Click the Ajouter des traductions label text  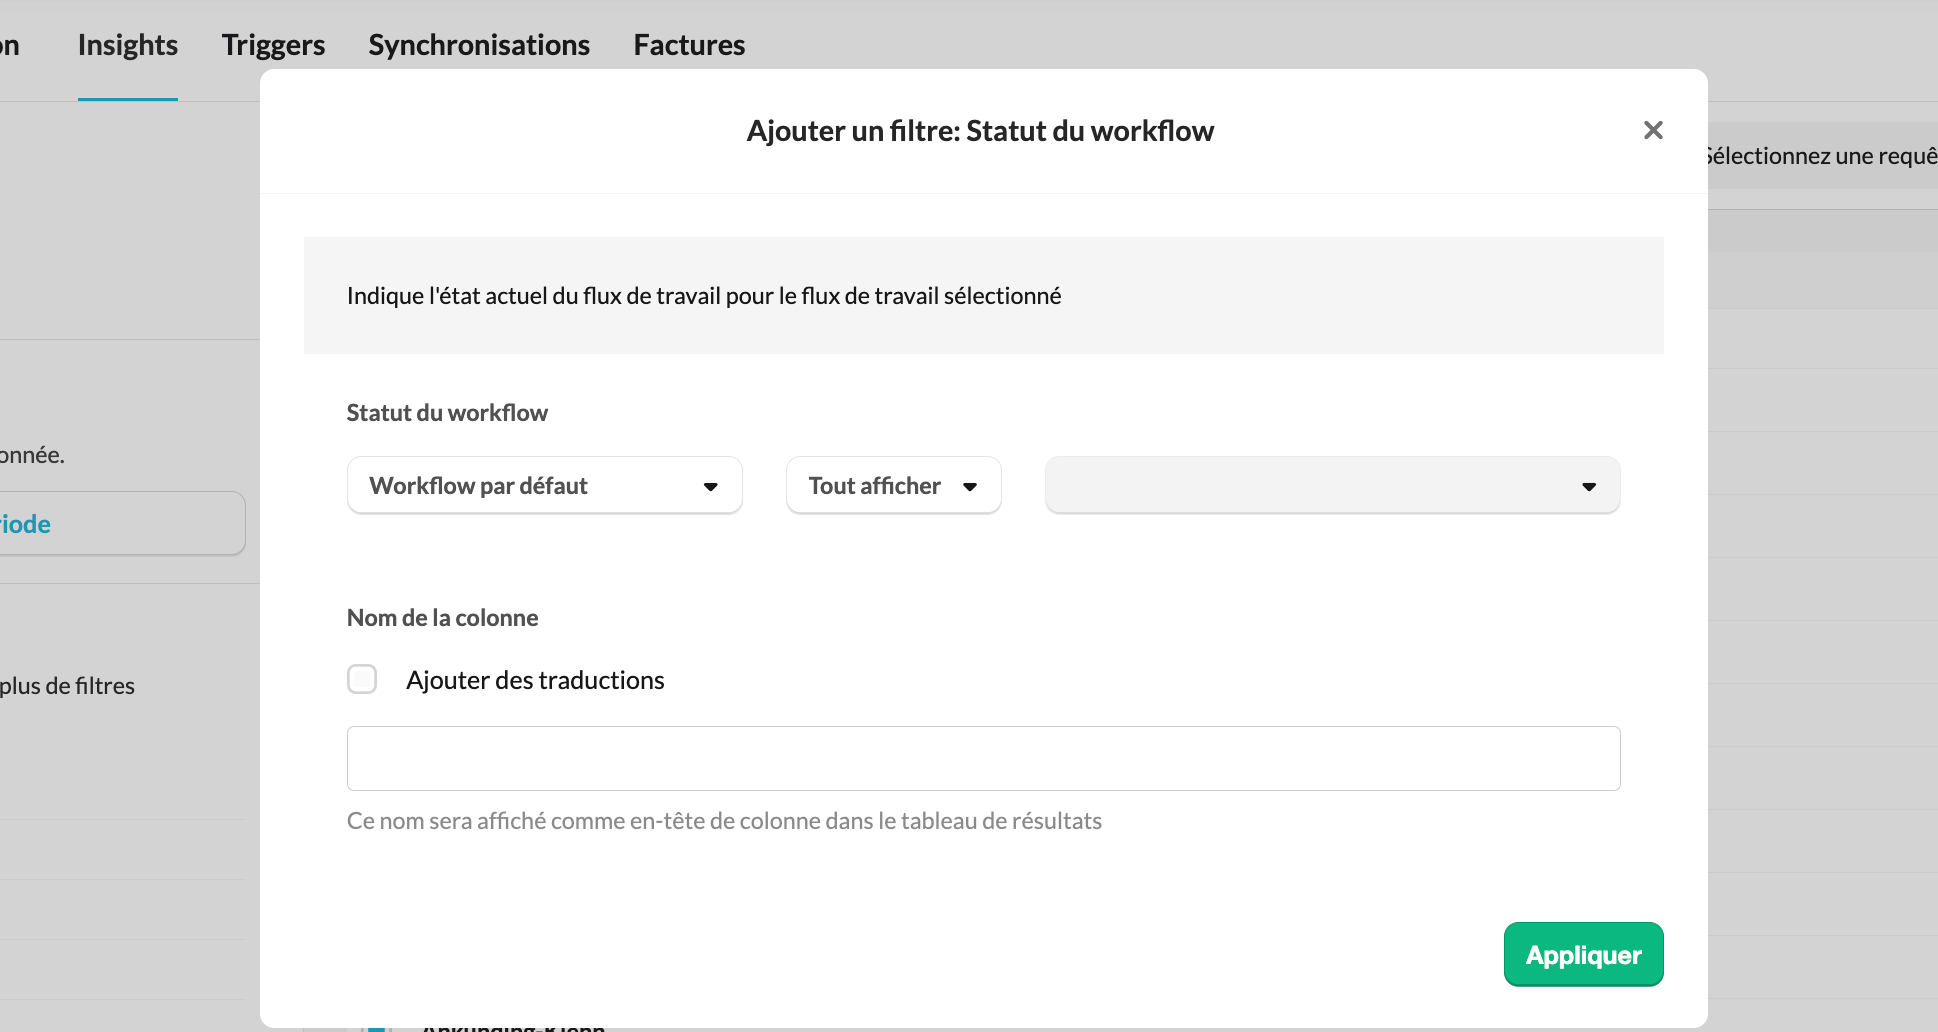click(x=535, y=681)
